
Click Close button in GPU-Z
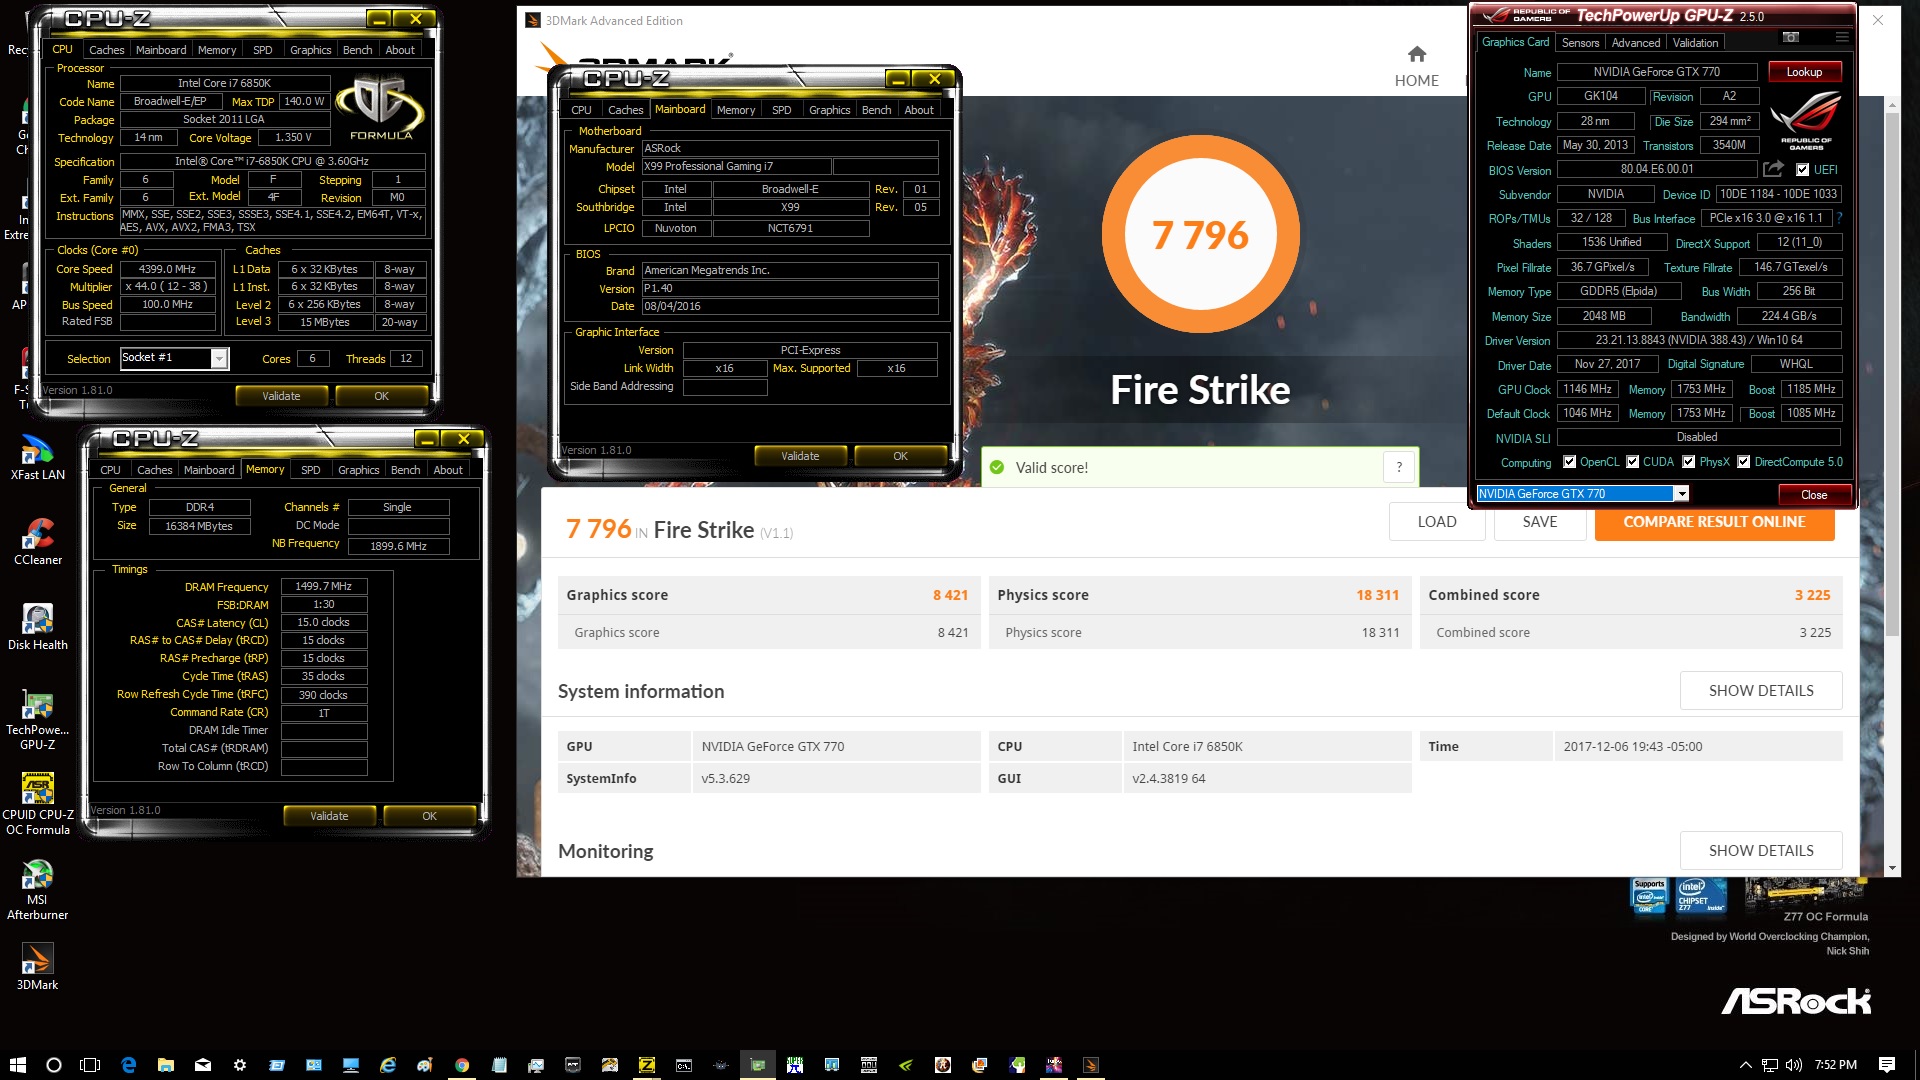pos(1814,495)
